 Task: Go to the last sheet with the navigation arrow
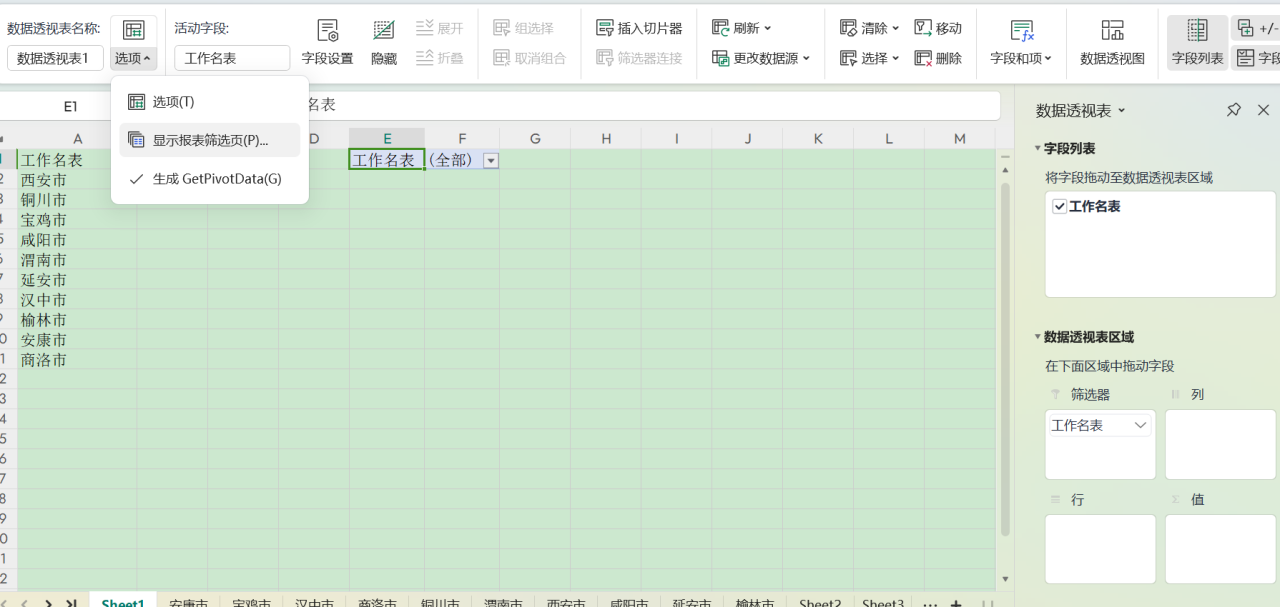pos(71,603)
